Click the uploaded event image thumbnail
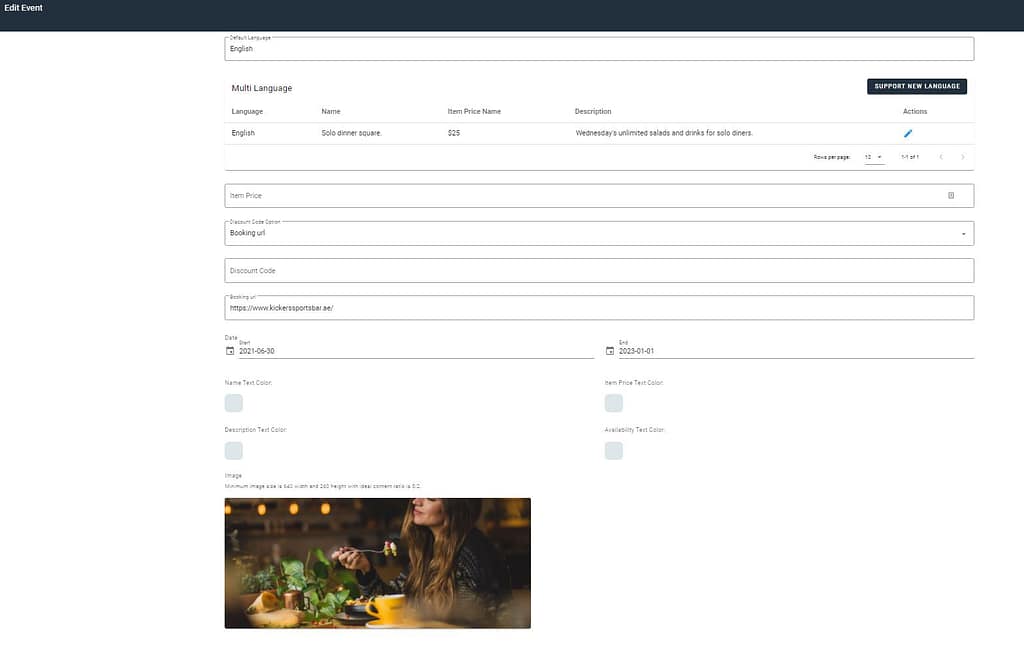This screenshot has height=645, width=1024. click(x=377, y=563)
